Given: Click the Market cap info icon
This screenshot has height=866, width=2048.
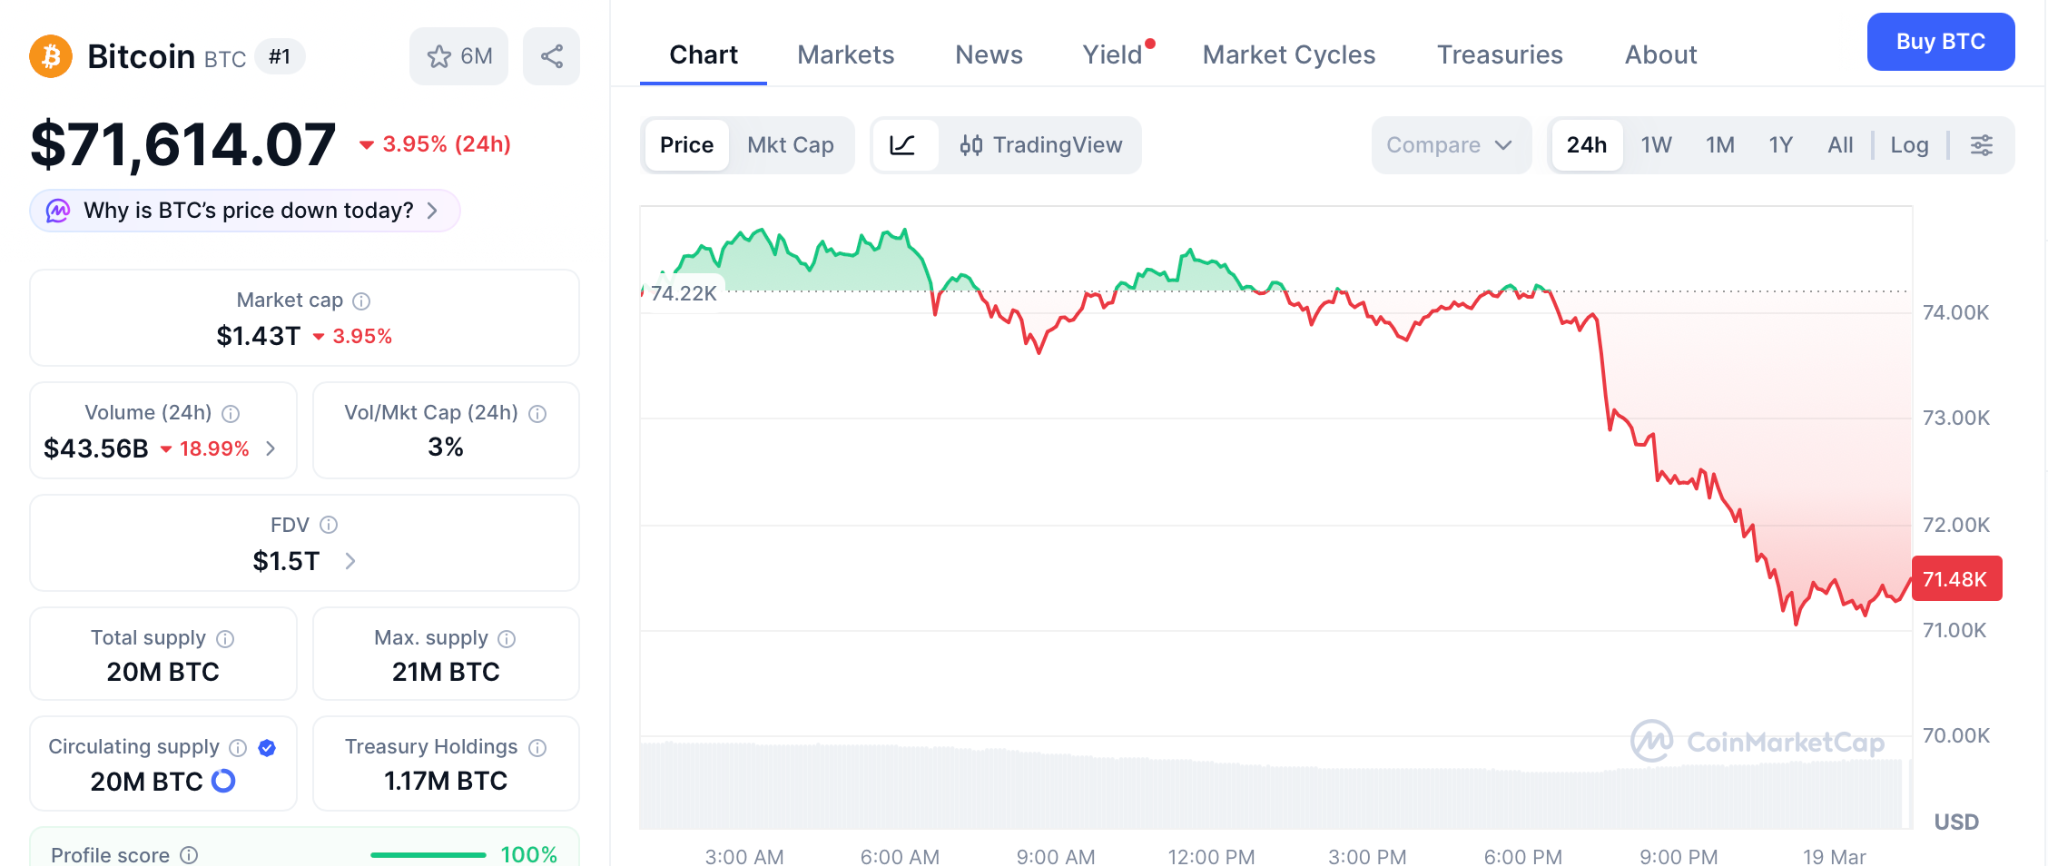Looking at the screenshot, I should (x=362, y=301).
